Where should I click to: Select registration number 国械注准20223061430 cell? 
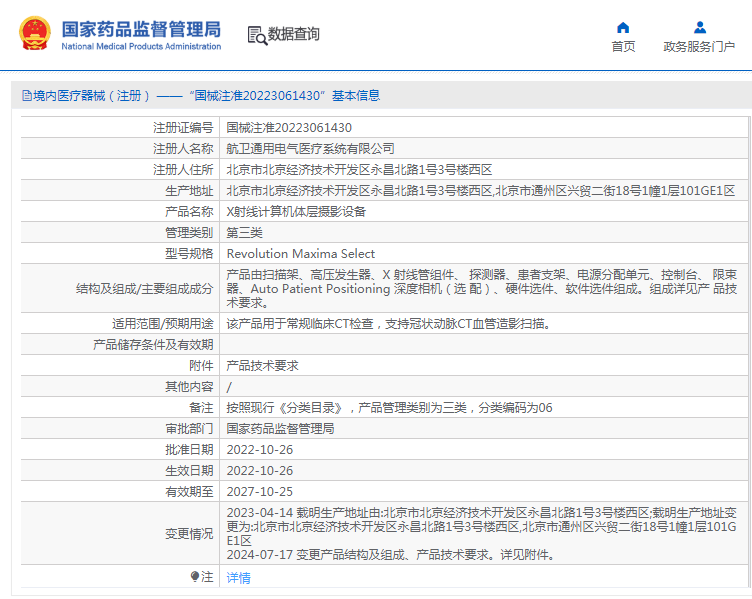click(x=289, y=128)
